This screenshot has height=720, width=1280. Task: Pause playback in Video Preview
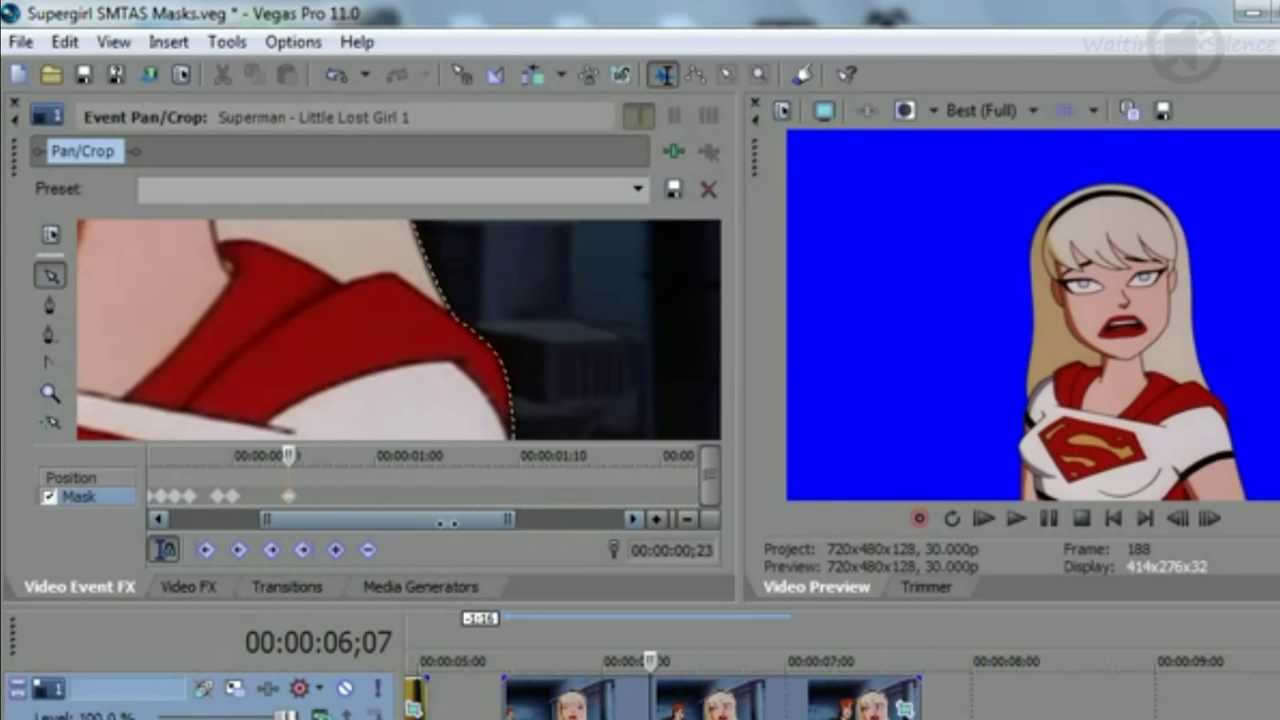coord(1049,519)
